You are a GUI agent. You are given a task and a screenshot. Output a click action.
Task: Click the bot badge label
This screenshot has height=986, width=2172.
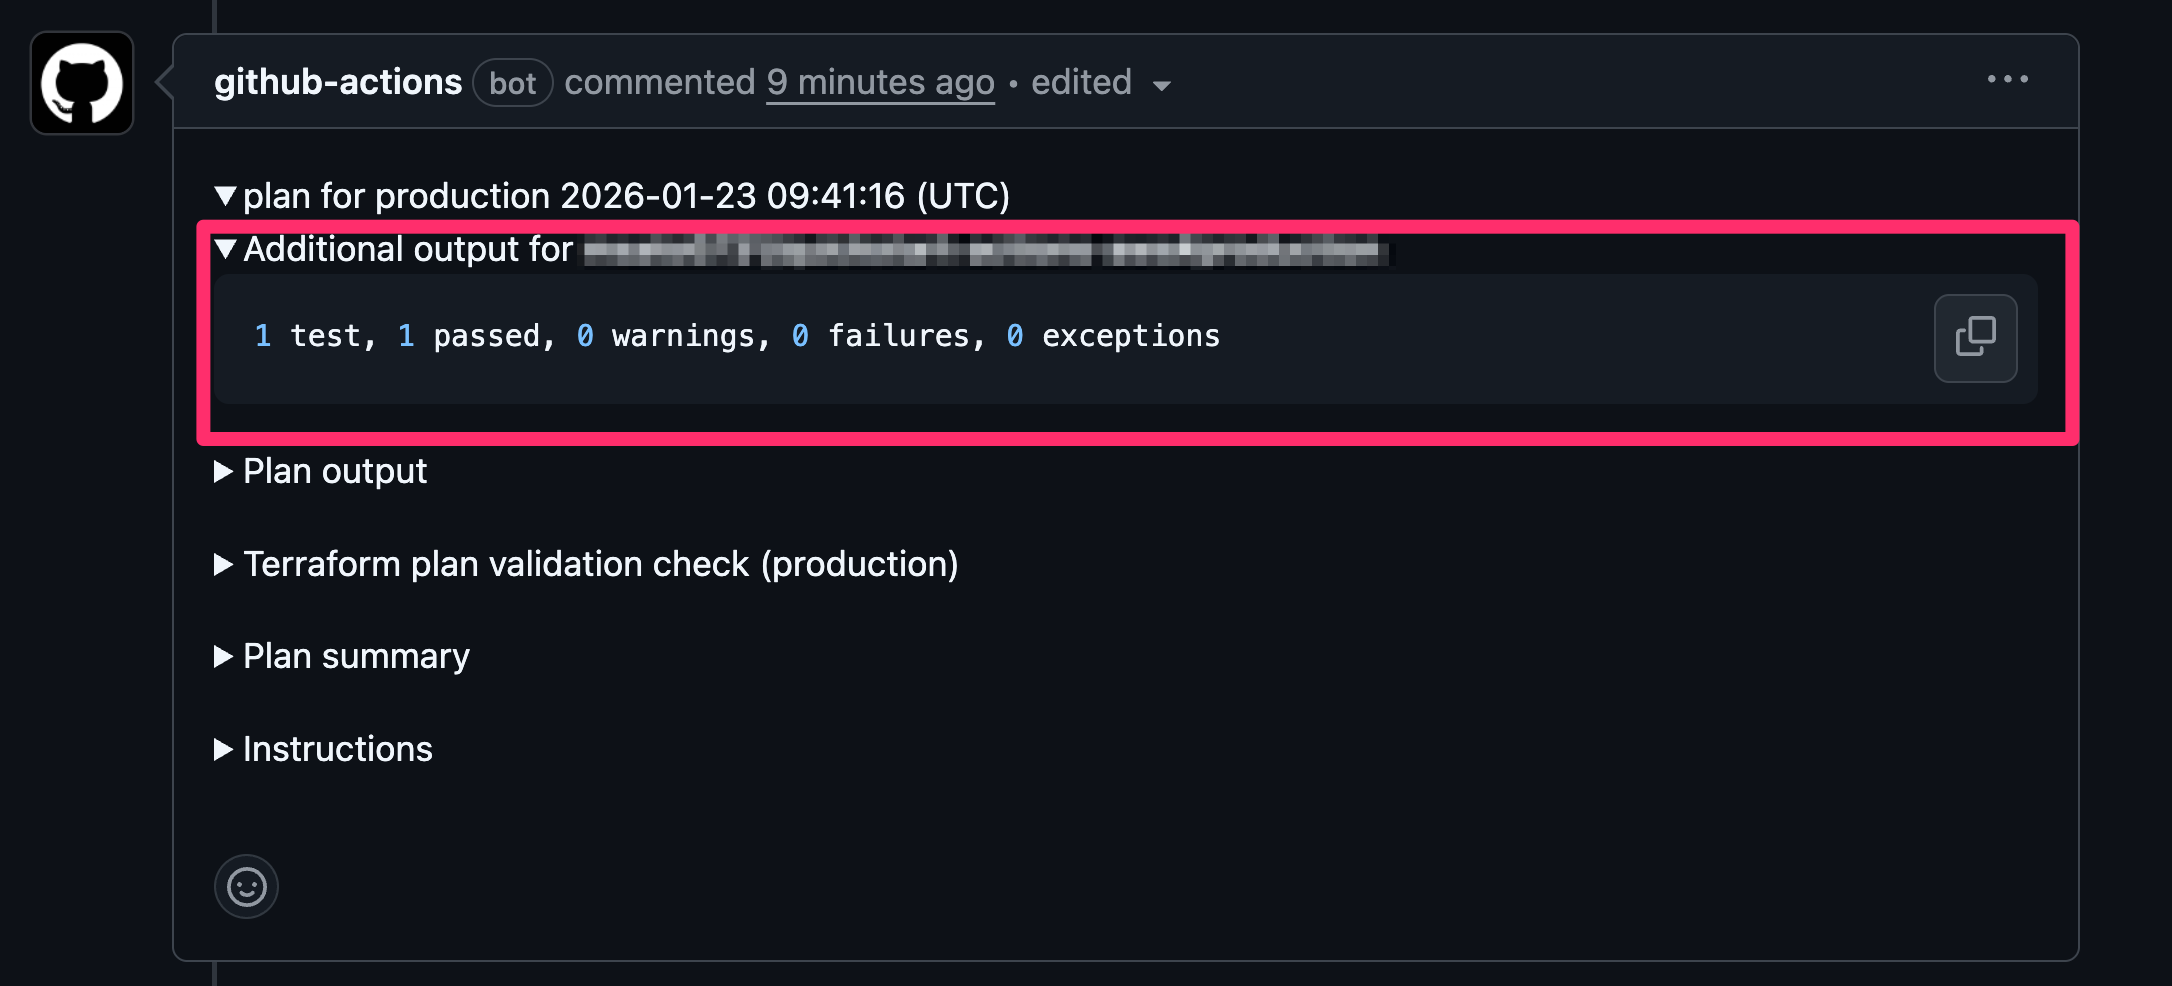(512, 83)
